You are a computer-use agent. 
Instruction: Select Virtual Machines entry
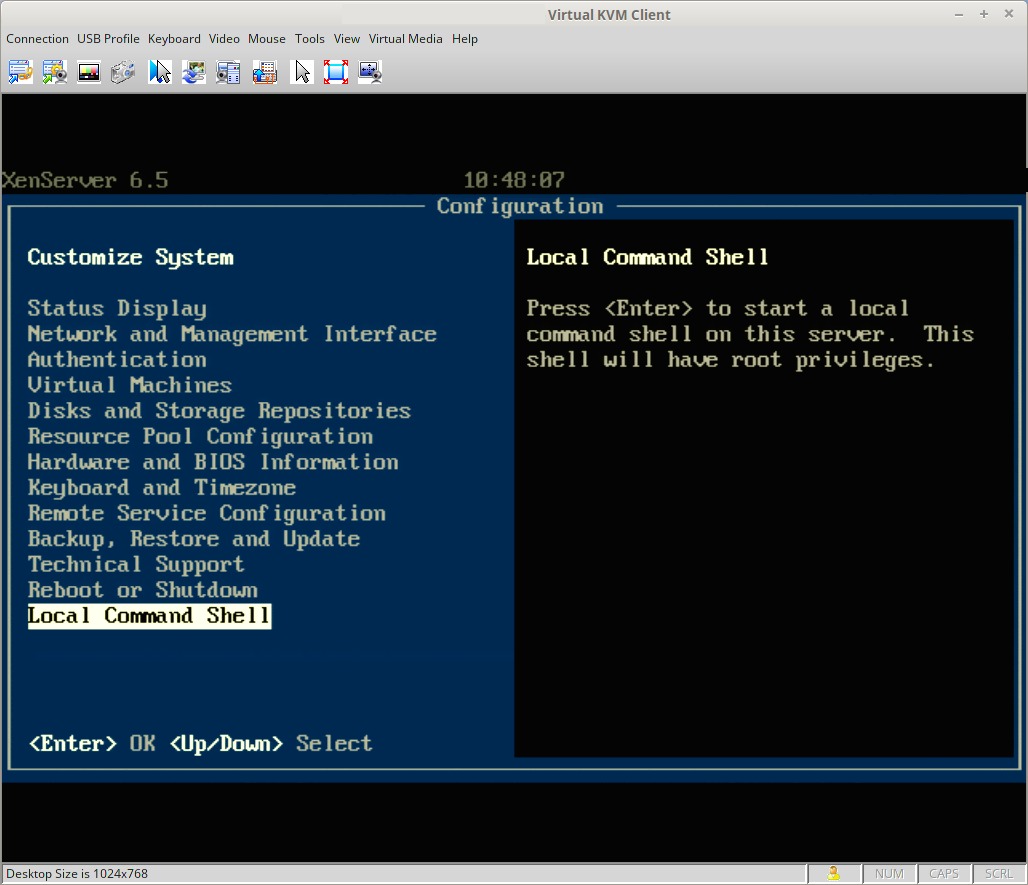[130, 385]
